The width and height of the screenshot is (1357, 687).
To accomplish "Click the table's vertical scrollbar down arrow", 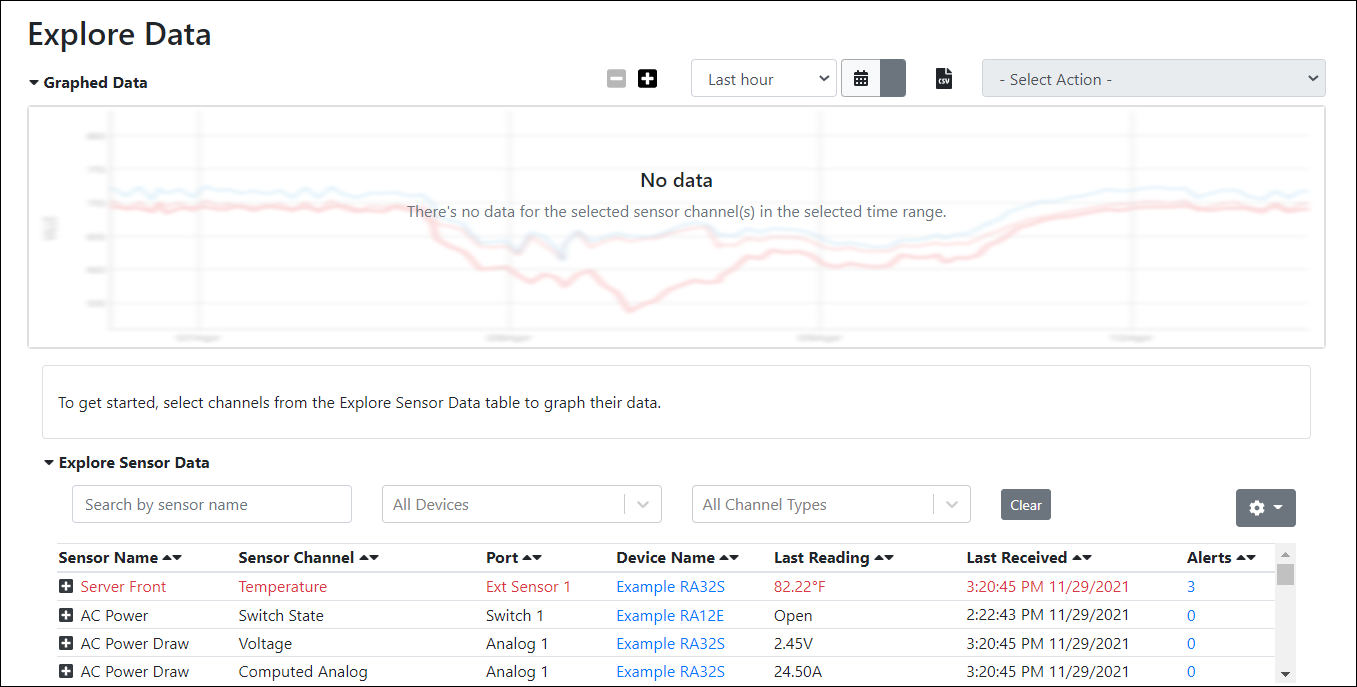I will coord(1285,675).
